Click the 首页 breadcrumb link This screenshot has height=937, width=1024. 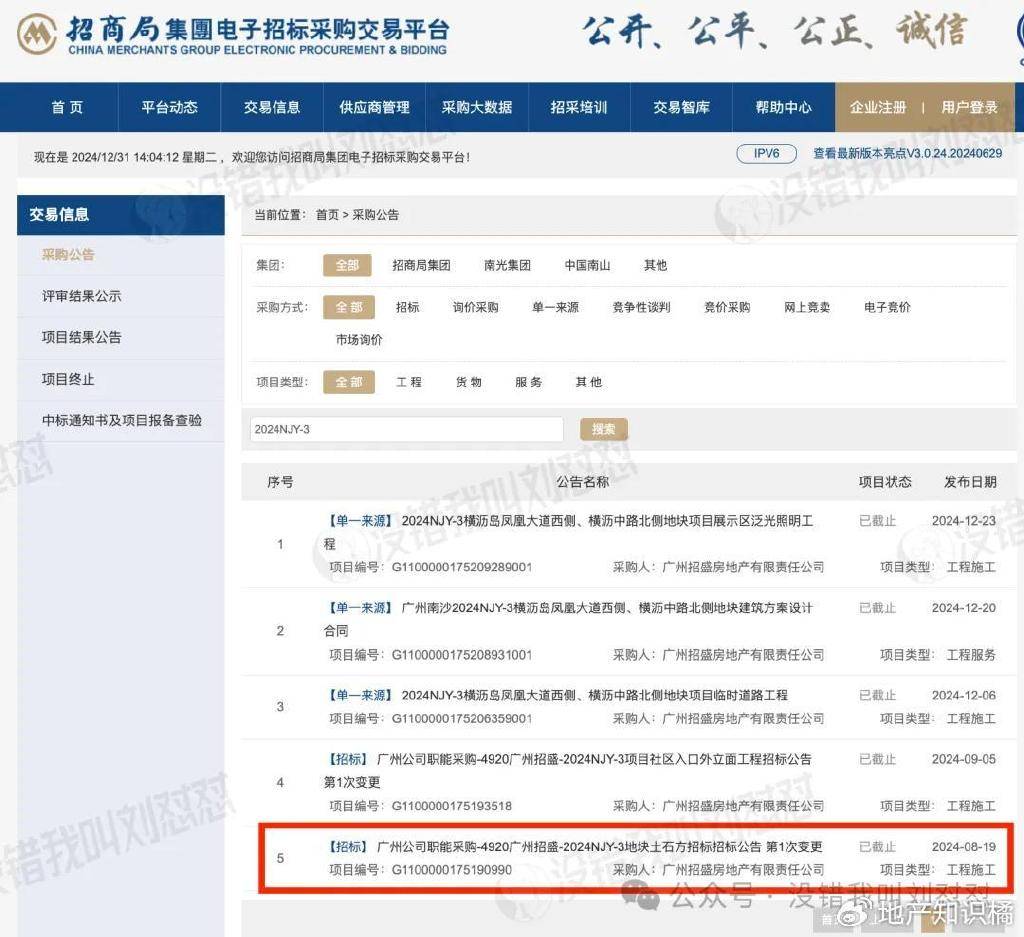pyautogui.click(x=327, y=215)
